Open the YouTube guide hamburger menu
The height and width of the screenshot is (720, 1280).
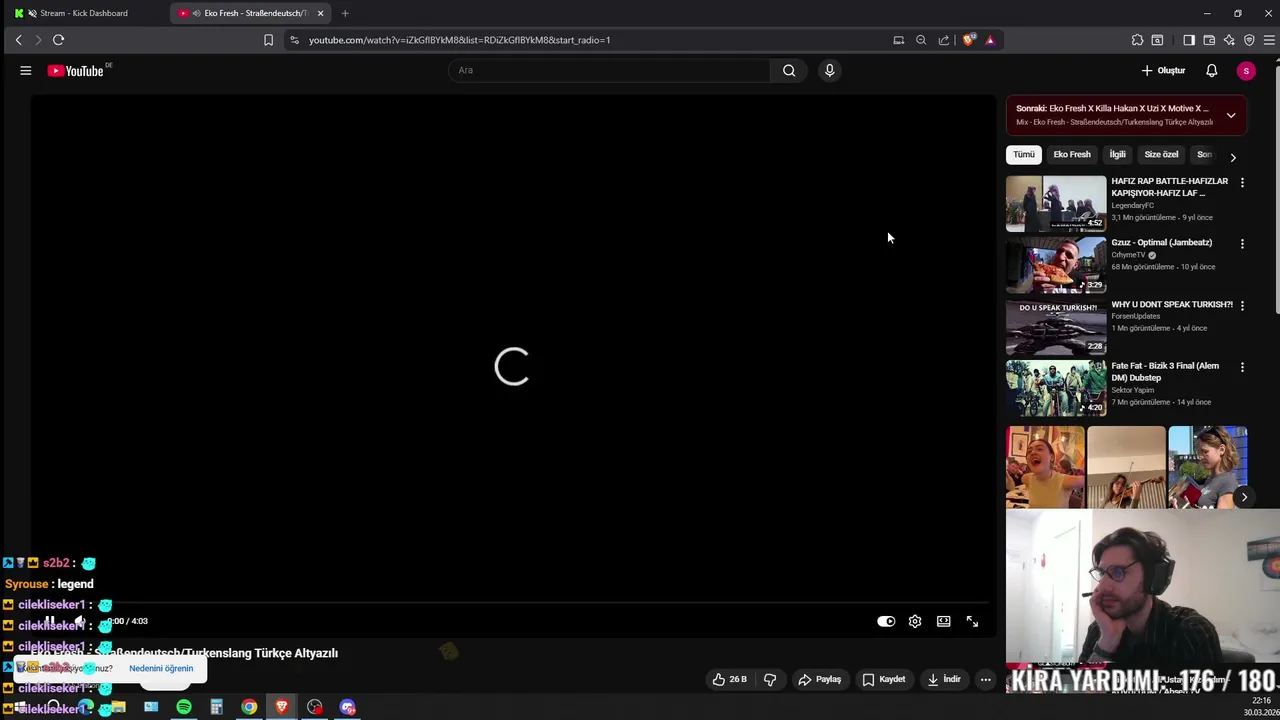(26, 70)
